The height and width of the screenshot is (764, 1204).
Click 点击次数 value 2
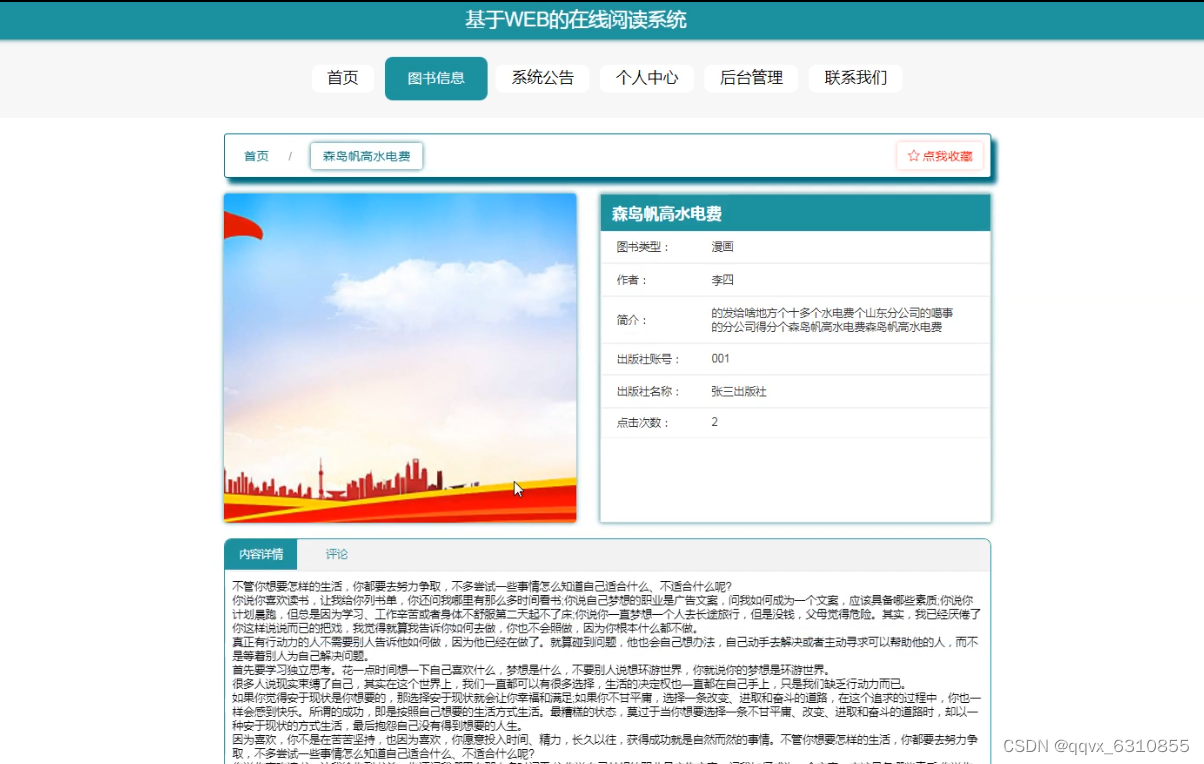click(x=715, y=422)
